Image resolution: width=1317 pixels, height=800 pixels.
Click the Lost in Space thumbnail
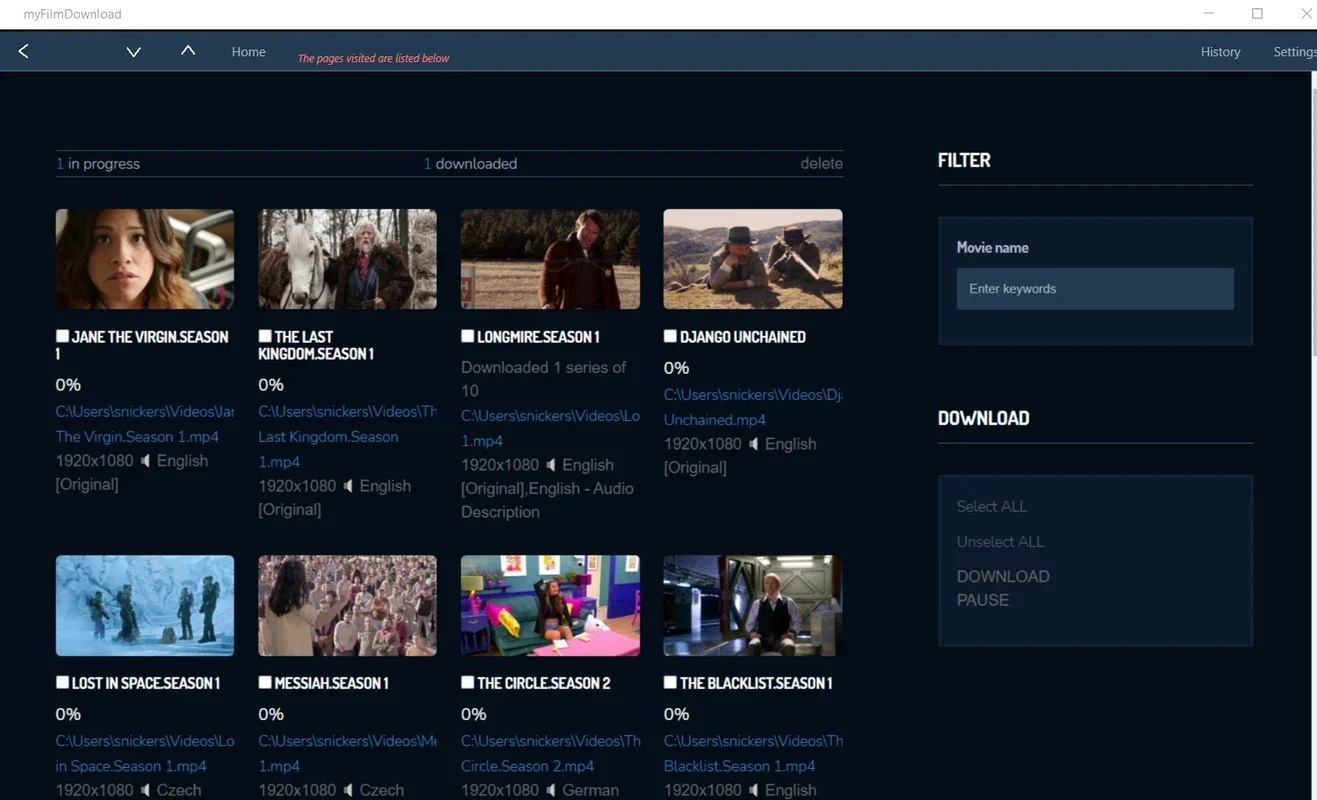(145, 606)
